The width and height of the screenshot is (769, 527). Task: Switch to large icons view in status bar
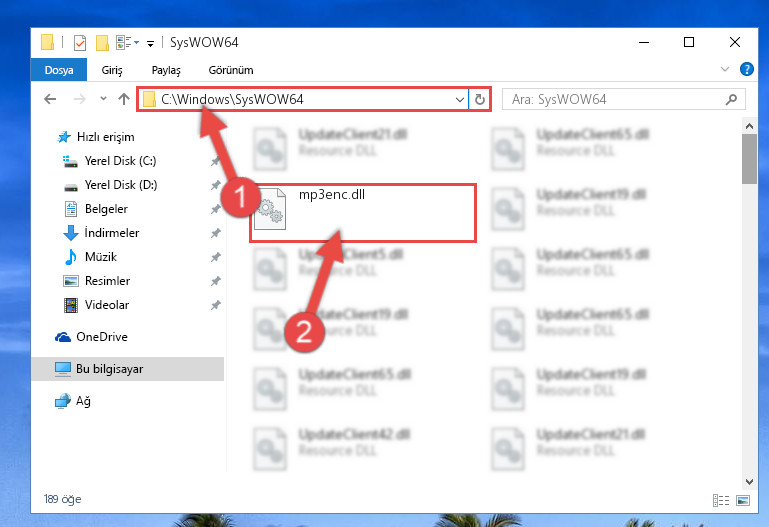[743, 501]
